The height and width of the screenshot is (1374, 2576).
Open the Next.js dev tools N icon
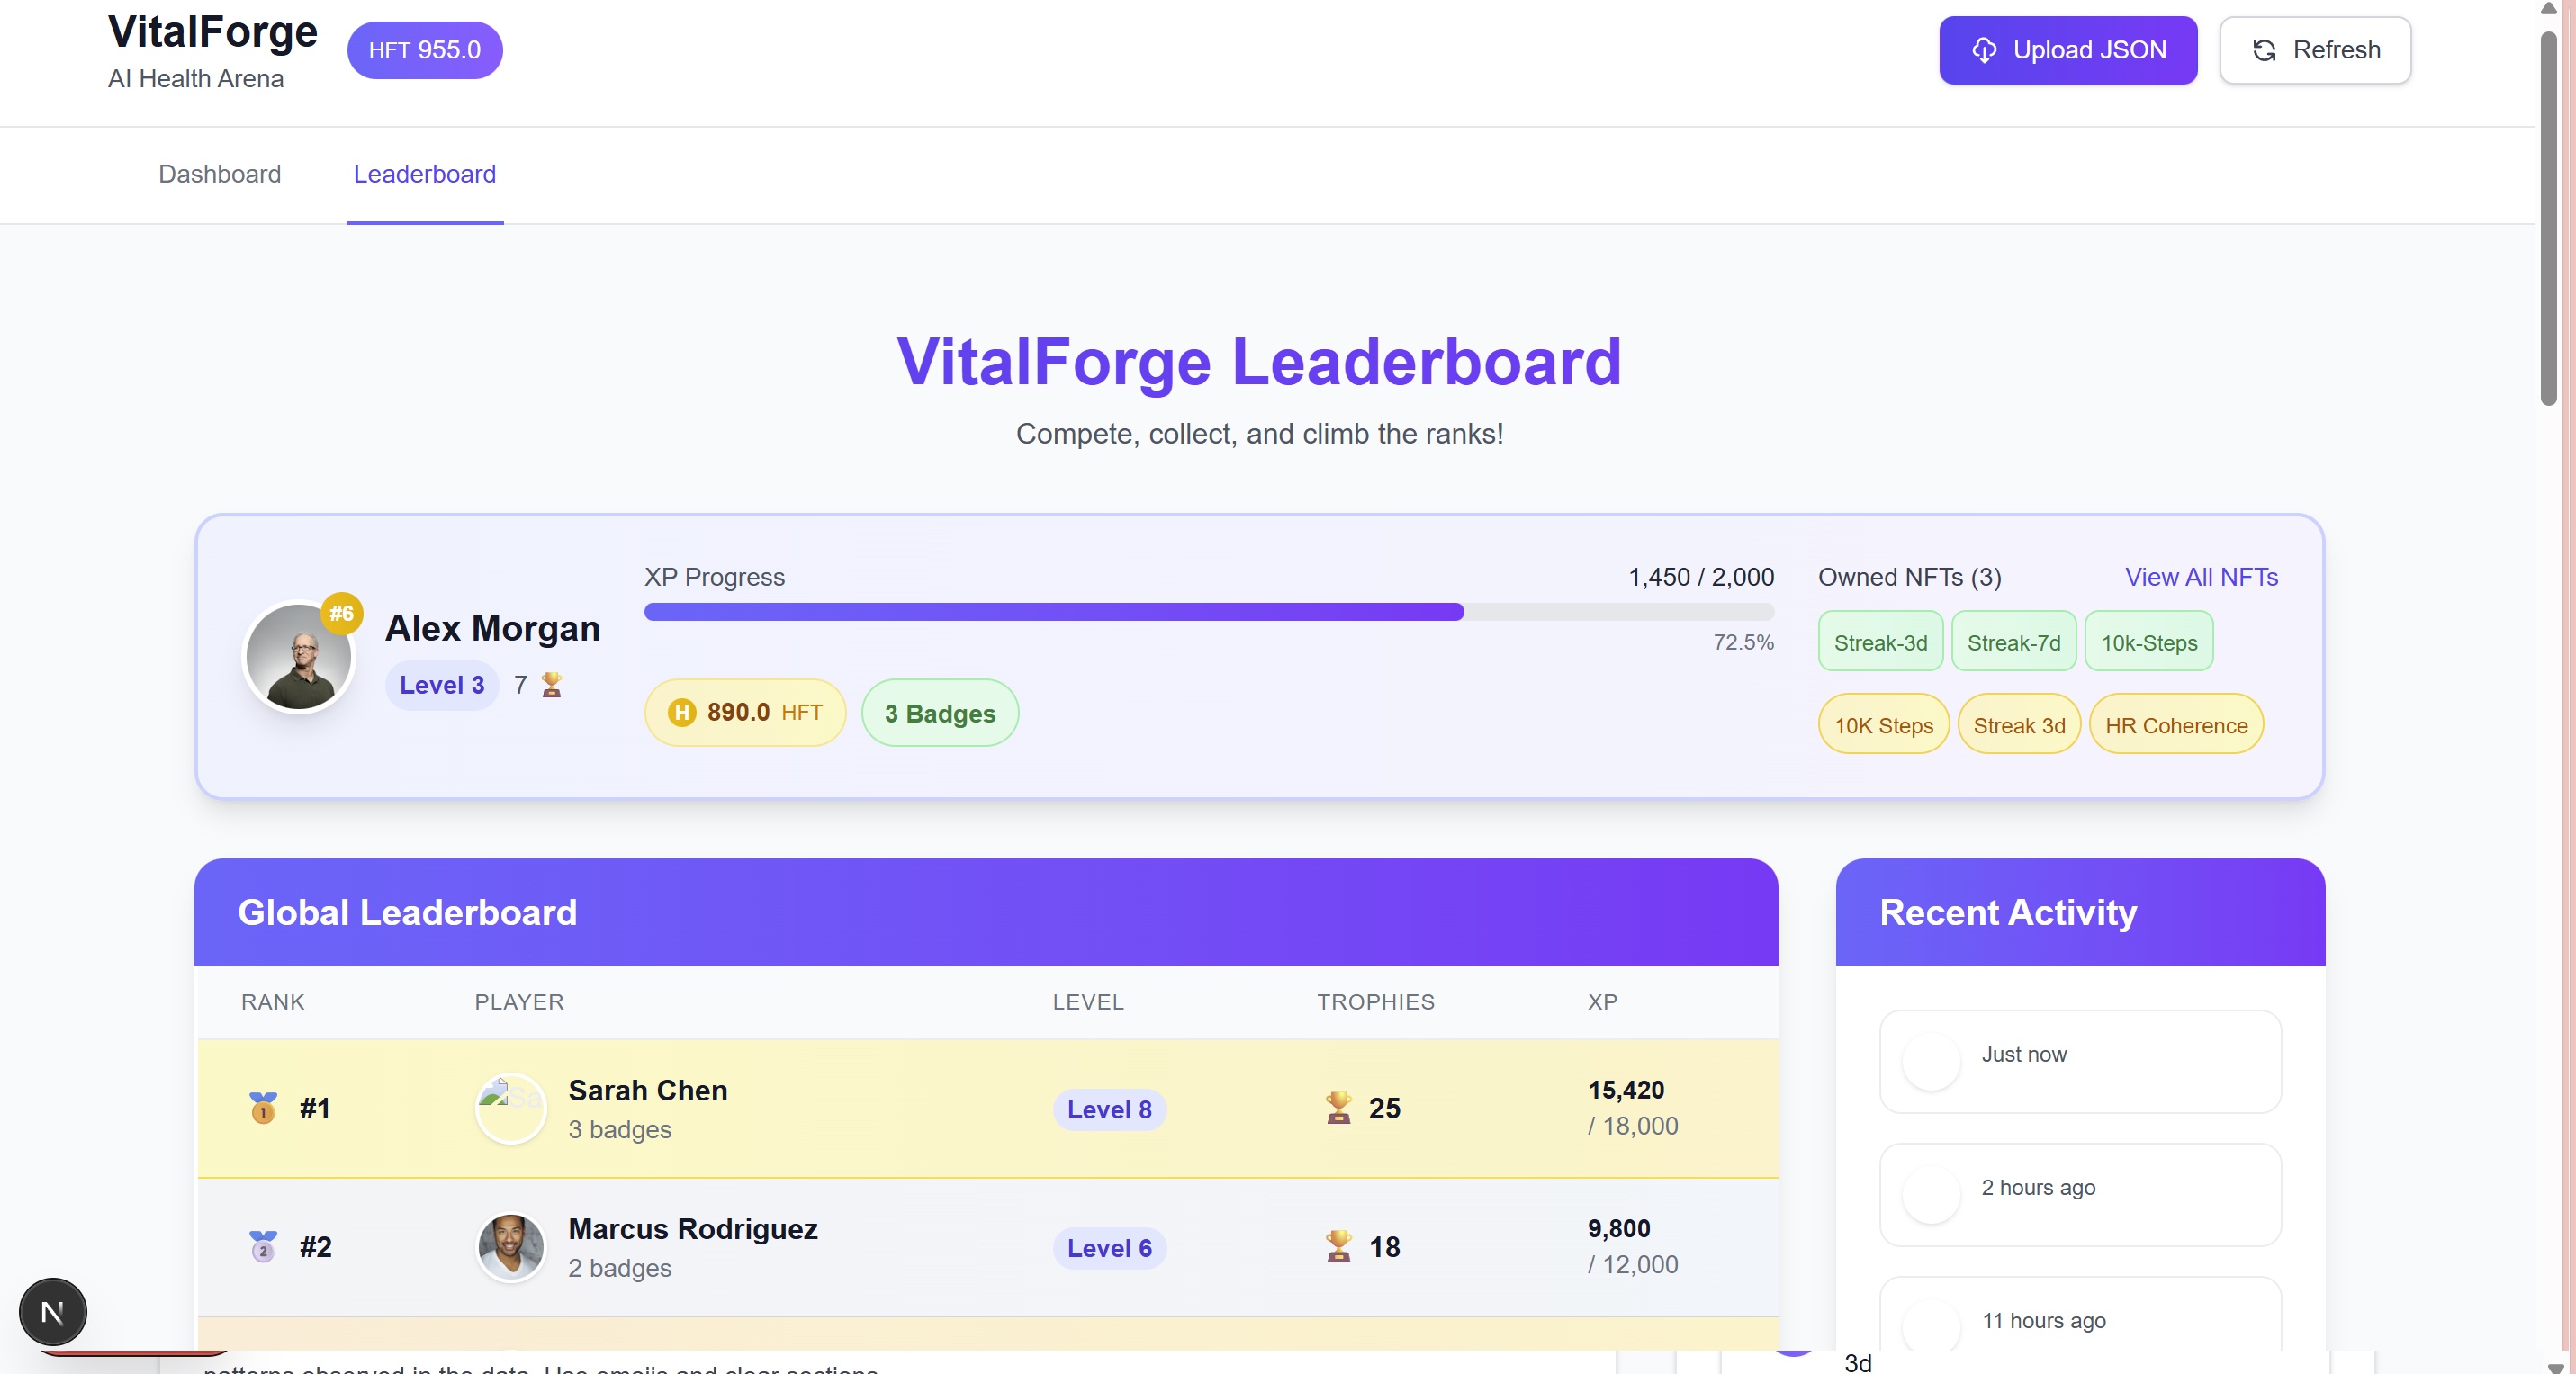[53, 1311]
